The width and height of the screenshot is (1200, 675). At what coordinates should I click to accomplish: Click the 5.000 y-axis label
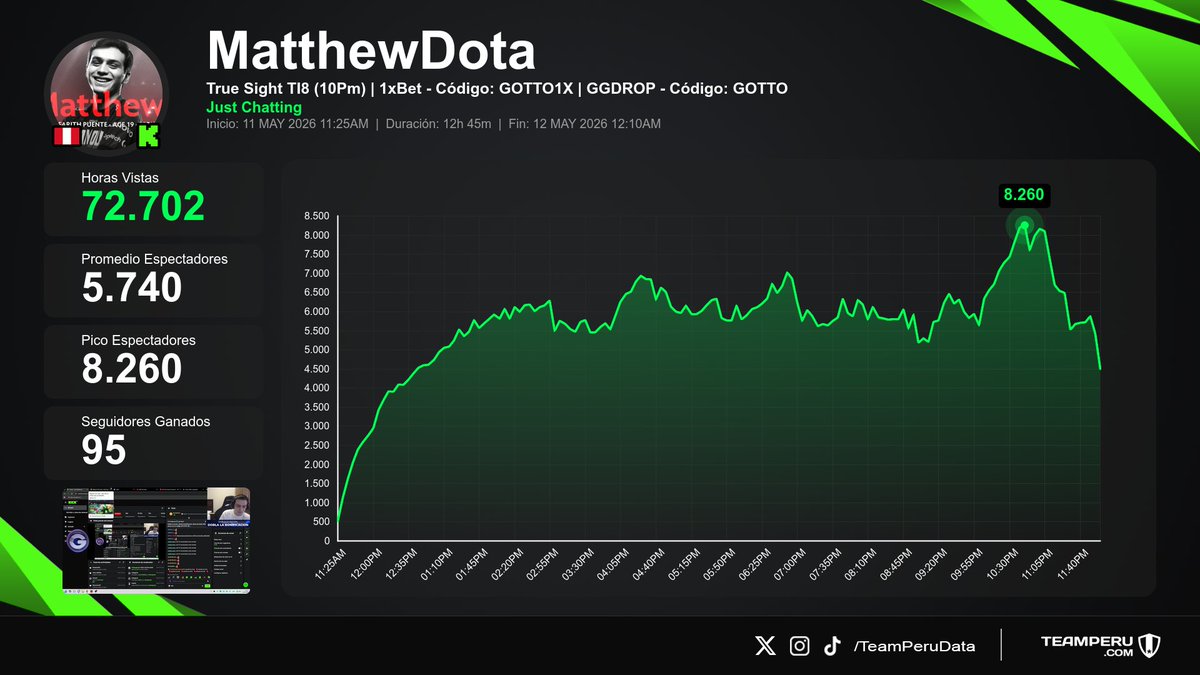(x=317, y=350)
